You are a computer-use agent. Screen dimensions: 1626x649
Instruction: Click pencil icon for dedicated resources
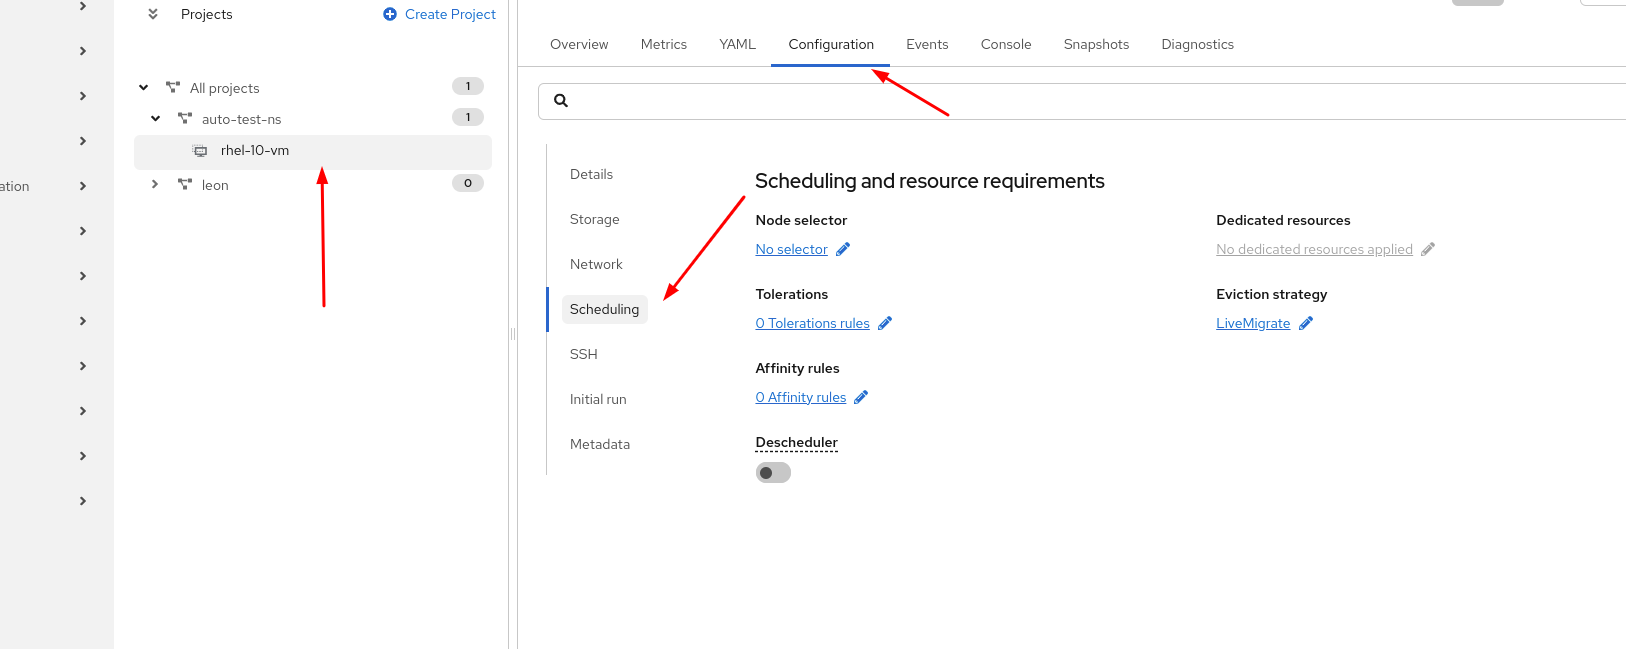[x=1428, y=249]
